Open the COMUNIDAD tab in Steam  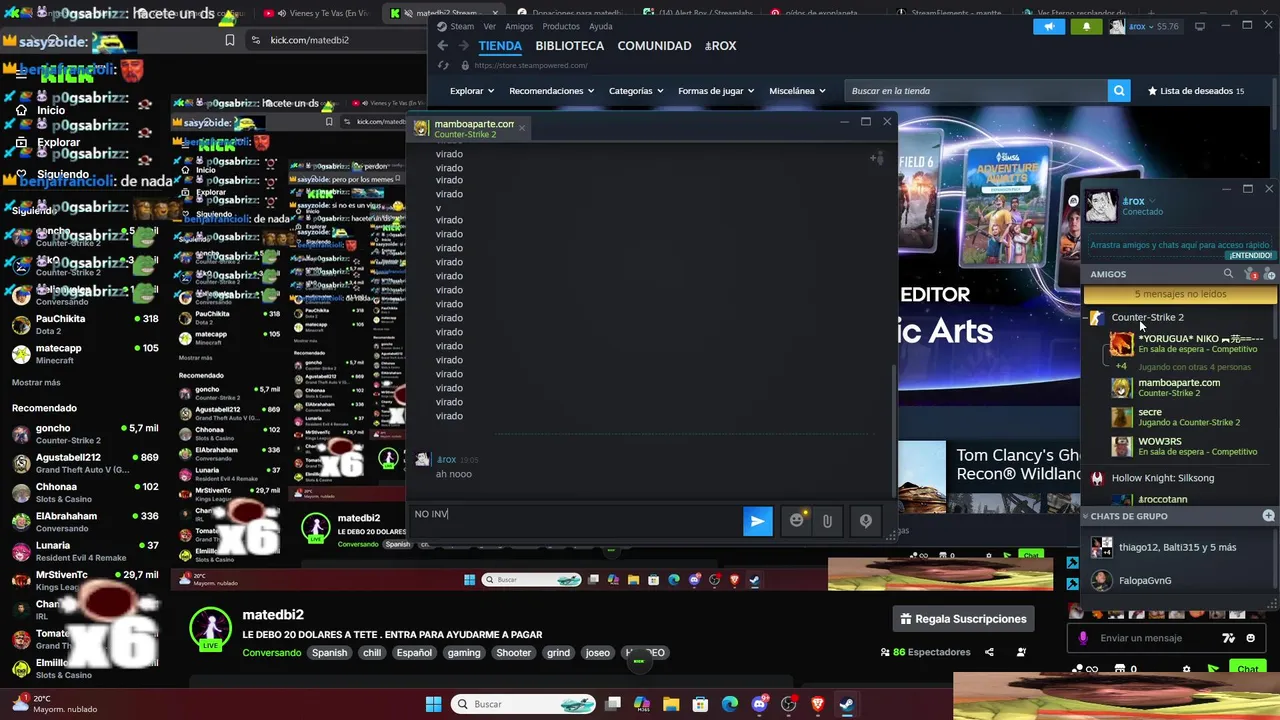[x=654, y=46]
